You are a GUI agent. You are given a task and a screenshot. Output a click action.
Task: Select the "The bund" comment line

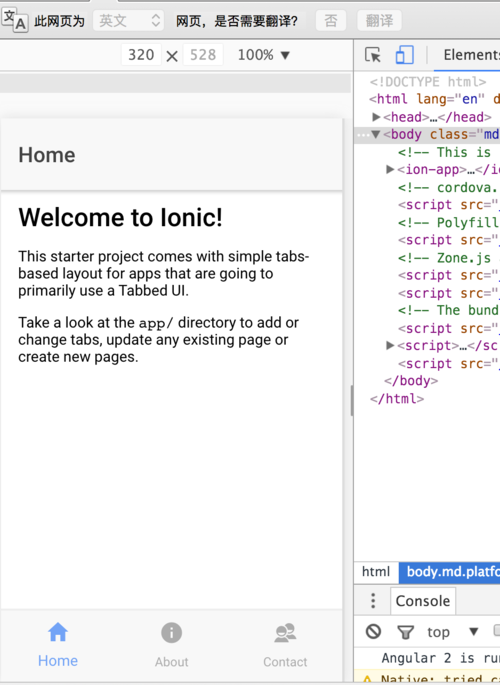click(x=448, y=310)
